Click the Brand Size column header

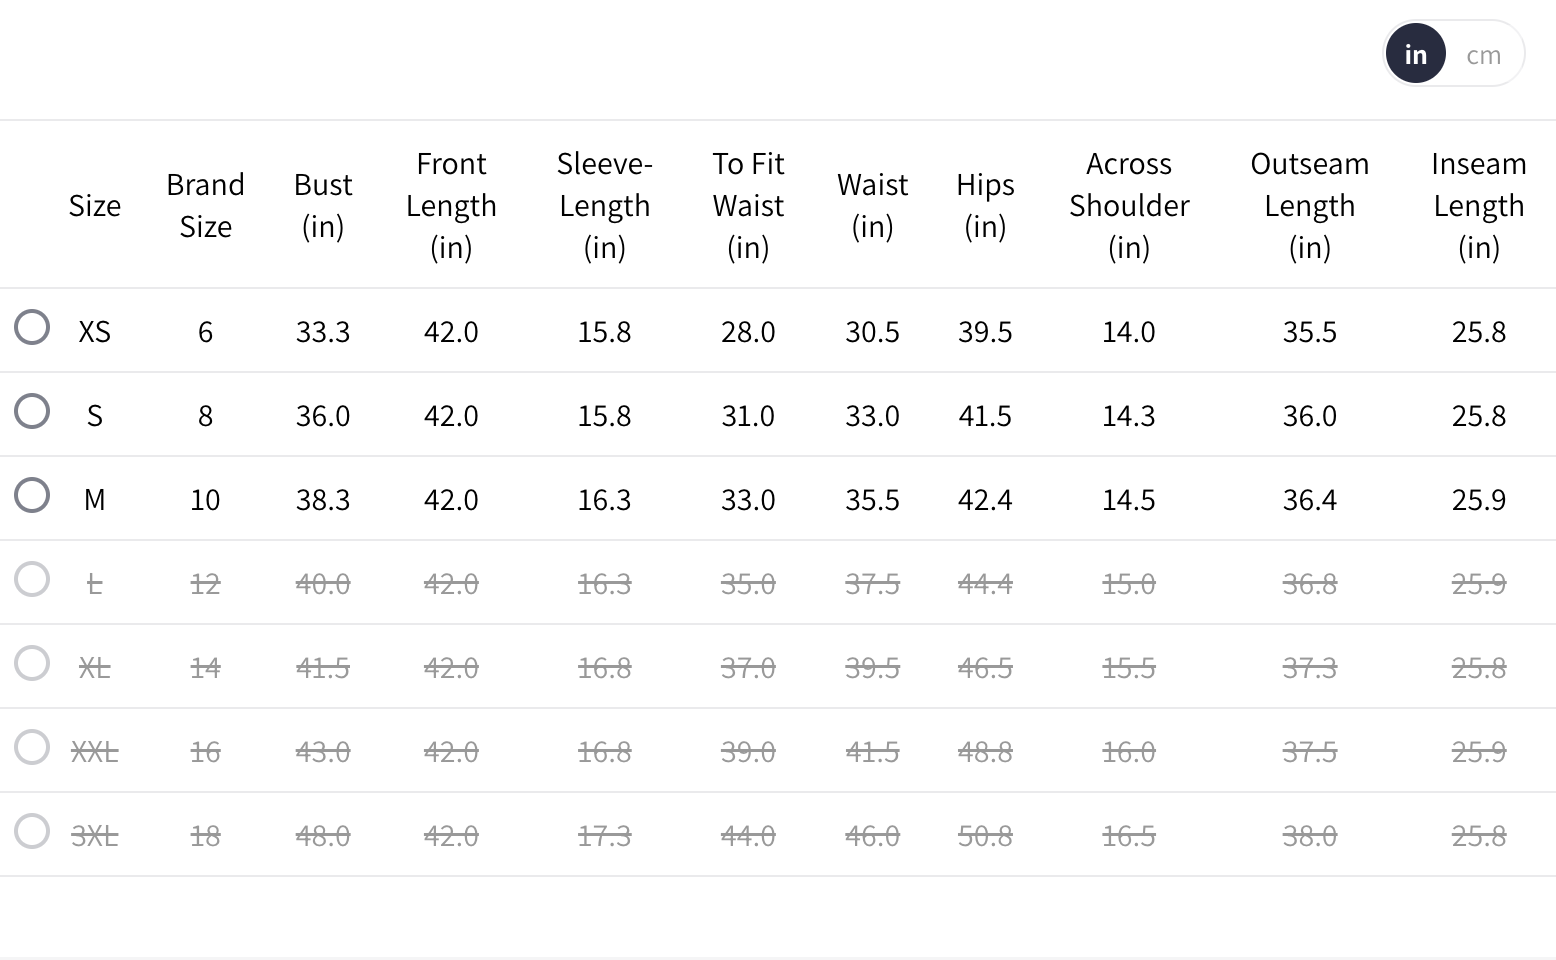tap(205, 205)
